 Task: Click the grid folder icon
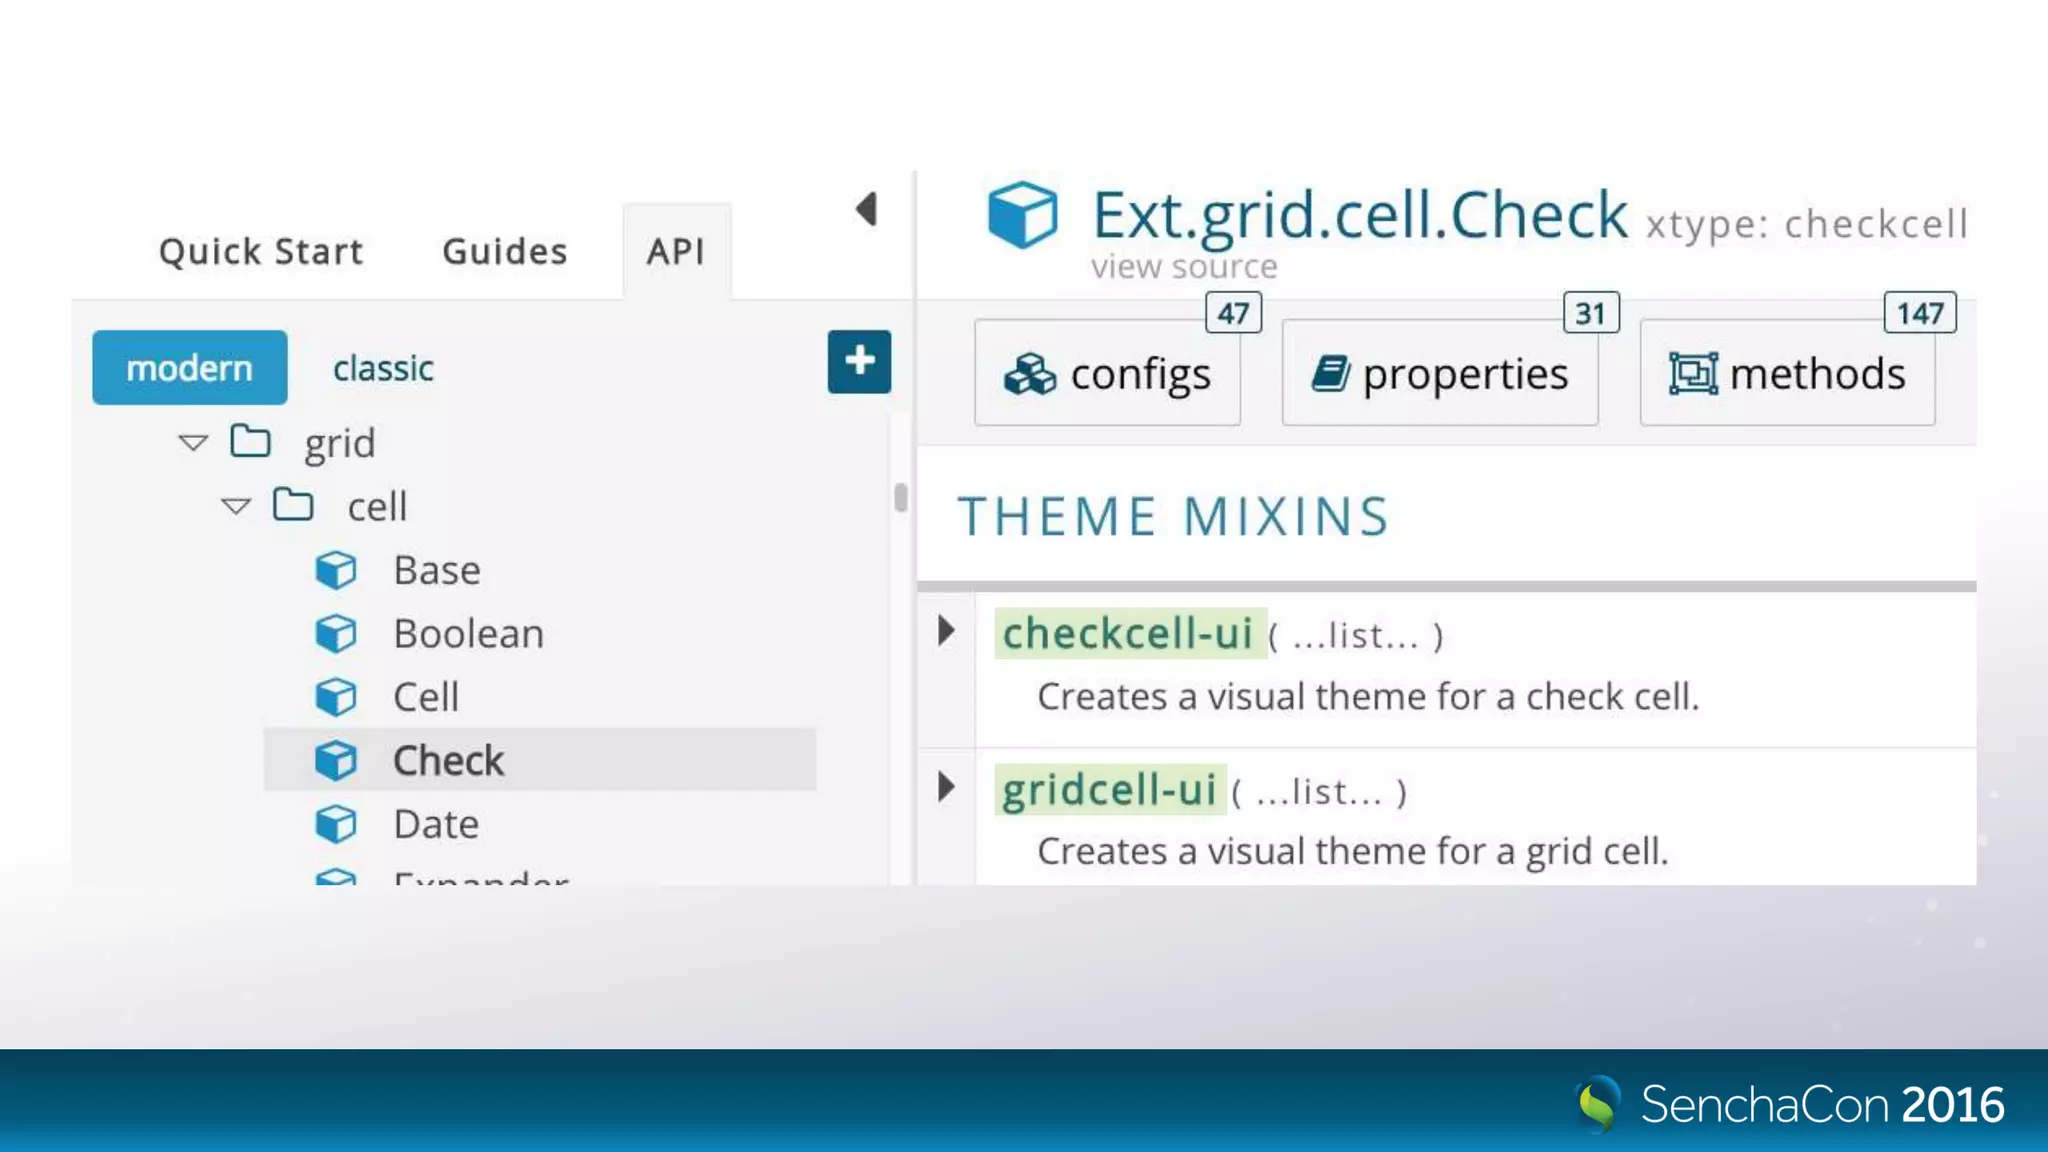[x=250, y=441]
